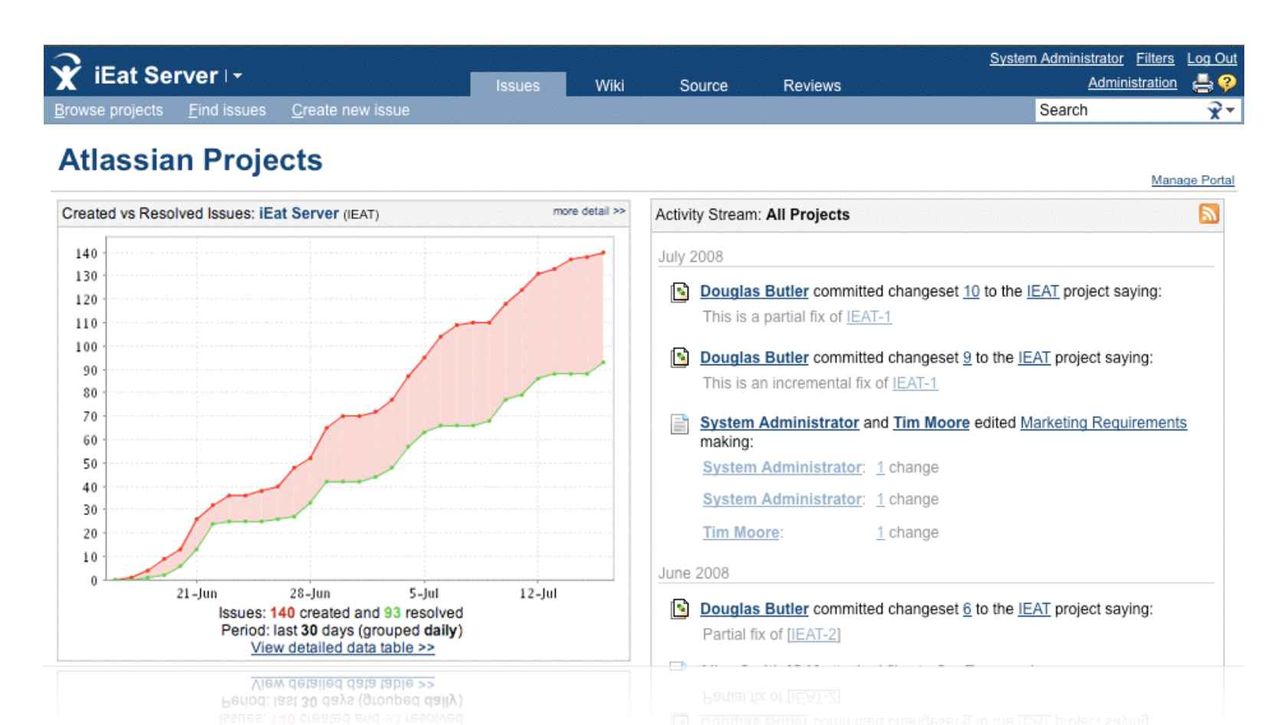This screenshot has width=1288, height=725.
Task: Open changeset 9 link
Action: (x=967, y=357)
